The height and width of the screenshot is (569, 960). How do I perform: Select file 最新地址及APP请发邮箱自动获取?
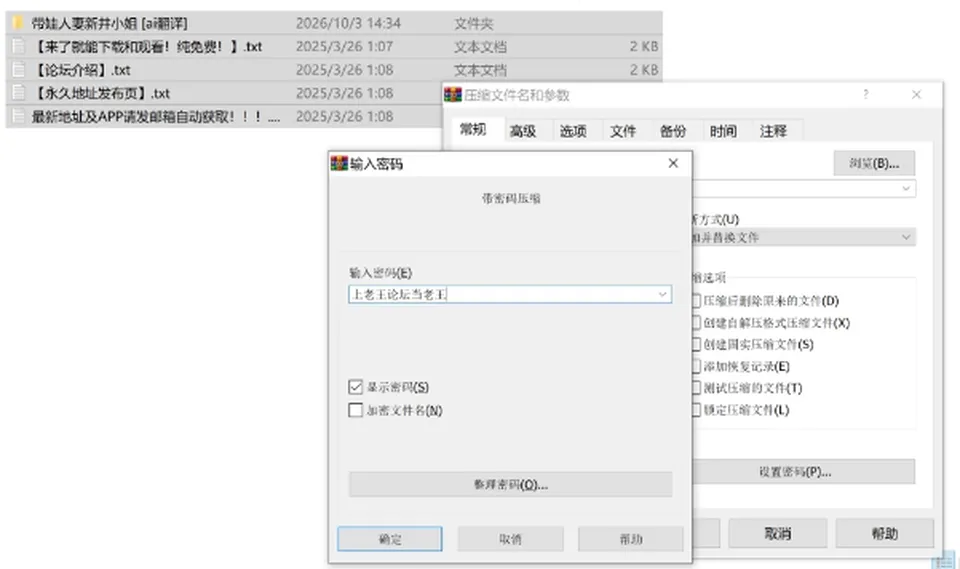click(x=156, y=116)
